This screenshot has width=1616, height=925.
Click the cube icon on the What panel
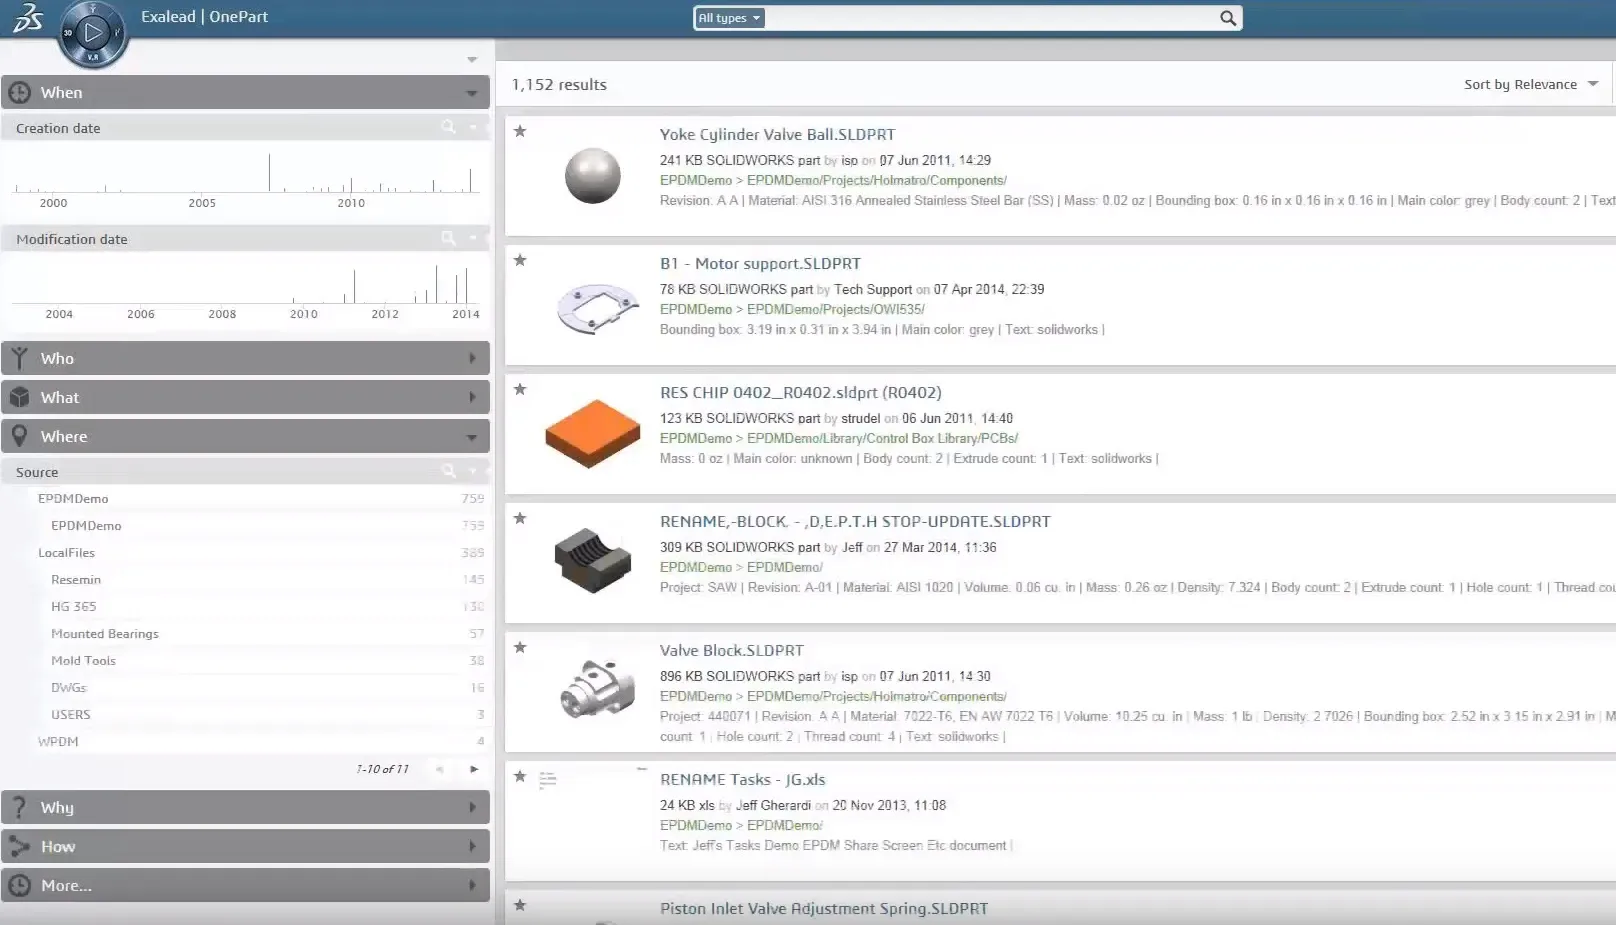pyautogui.click(x=18, y=397)
